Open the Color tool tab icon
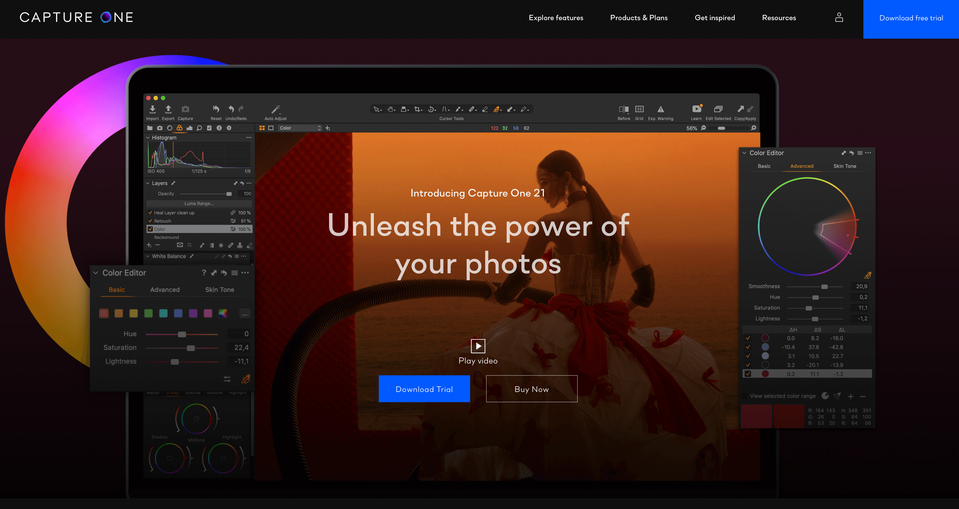959x509 pixels. tap(179, 128)
